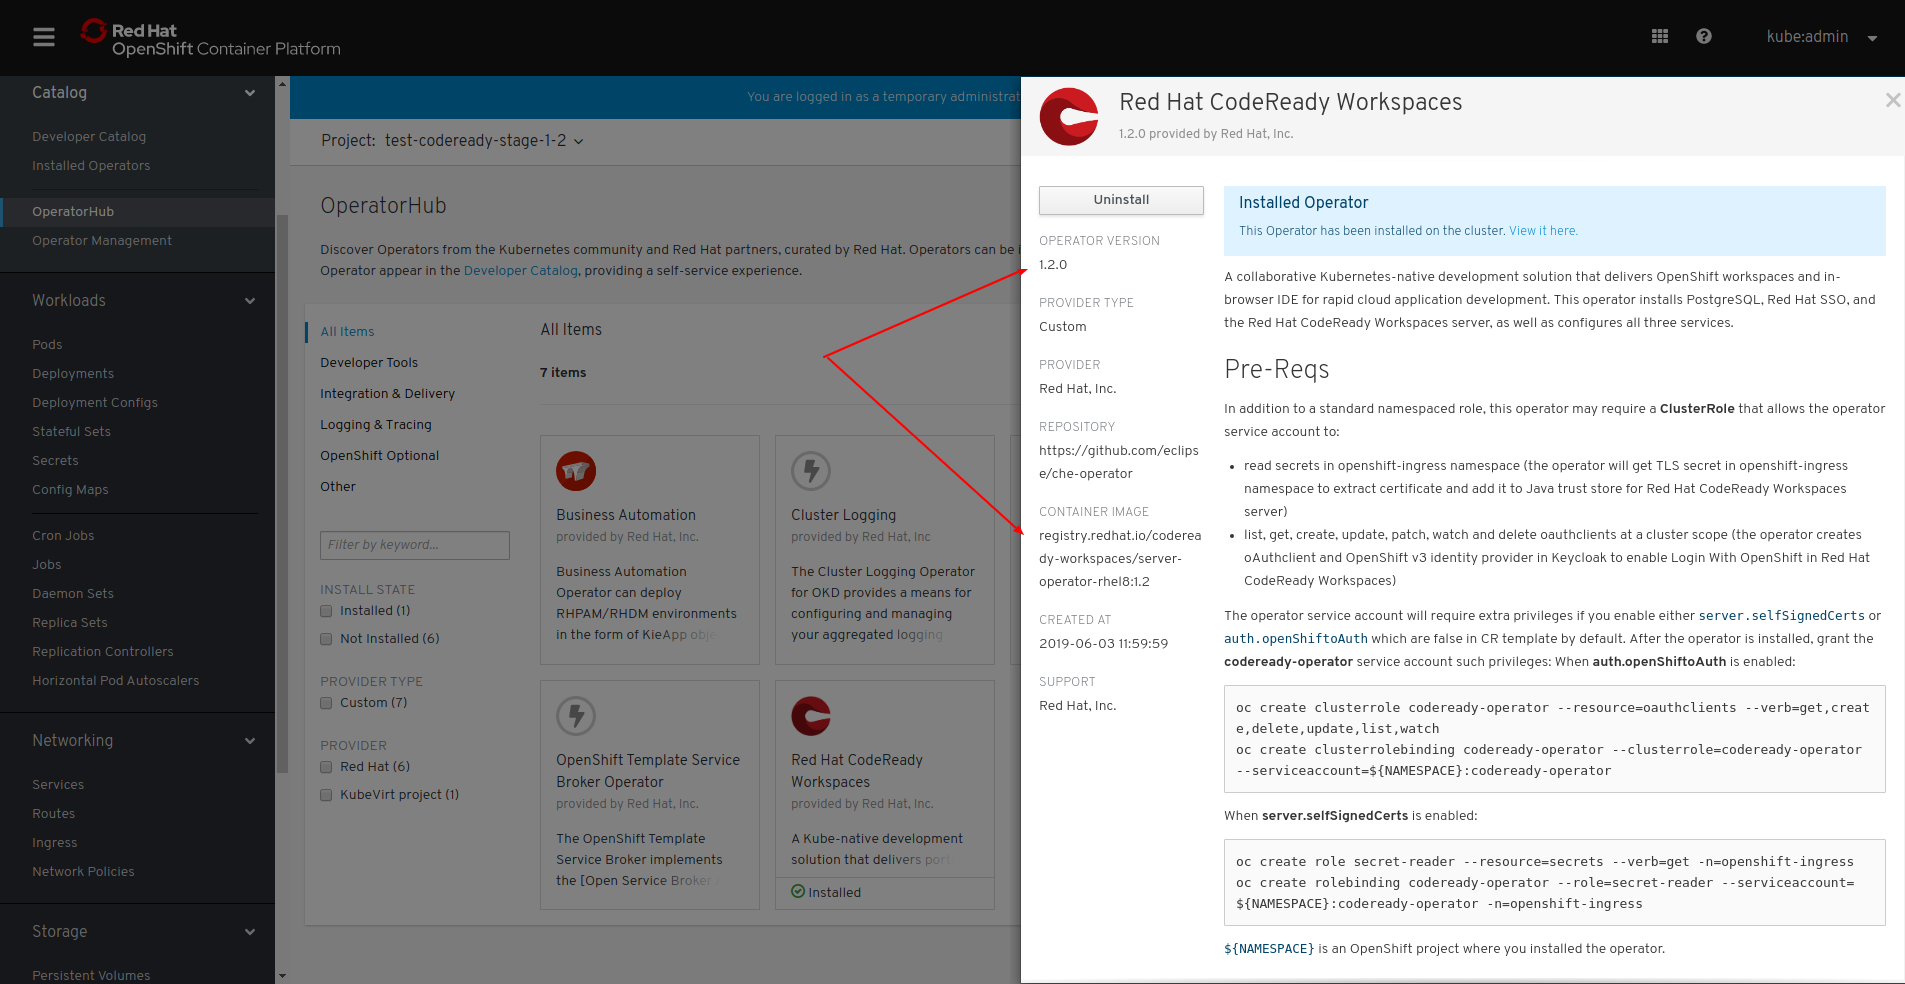The width and height of the screenshot is (1905, 984).
Task: Follow the 'View it here' link
Action: coord(1543,231)
